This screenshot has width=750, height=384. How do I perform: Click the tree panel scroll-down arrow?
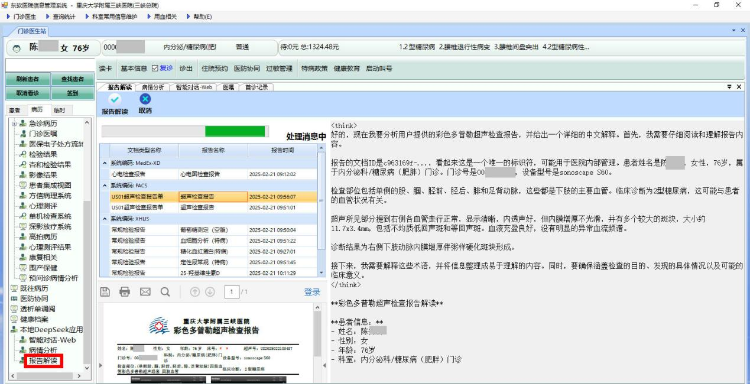pos(87,368)
